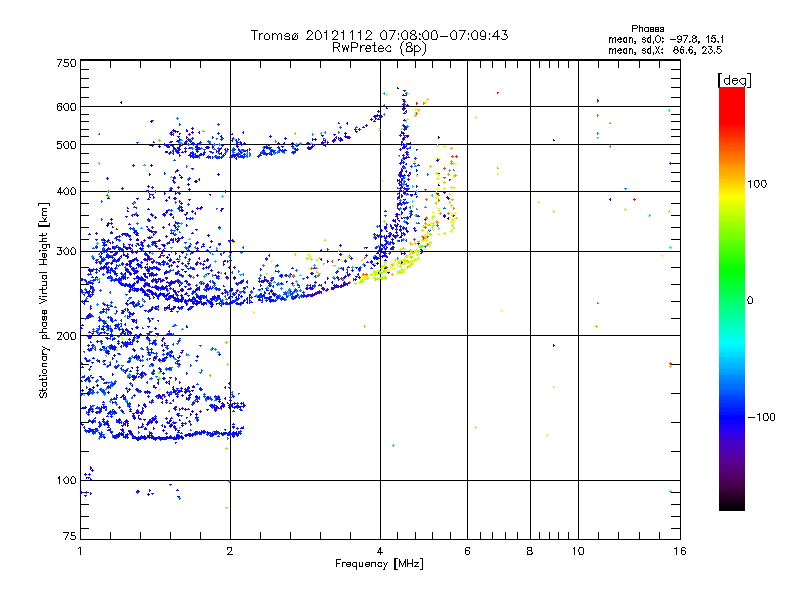This screenshot has width=800, height=600.
Task: Click the subtitle 'RwPretec (8p)'
Action: point(379,48)
